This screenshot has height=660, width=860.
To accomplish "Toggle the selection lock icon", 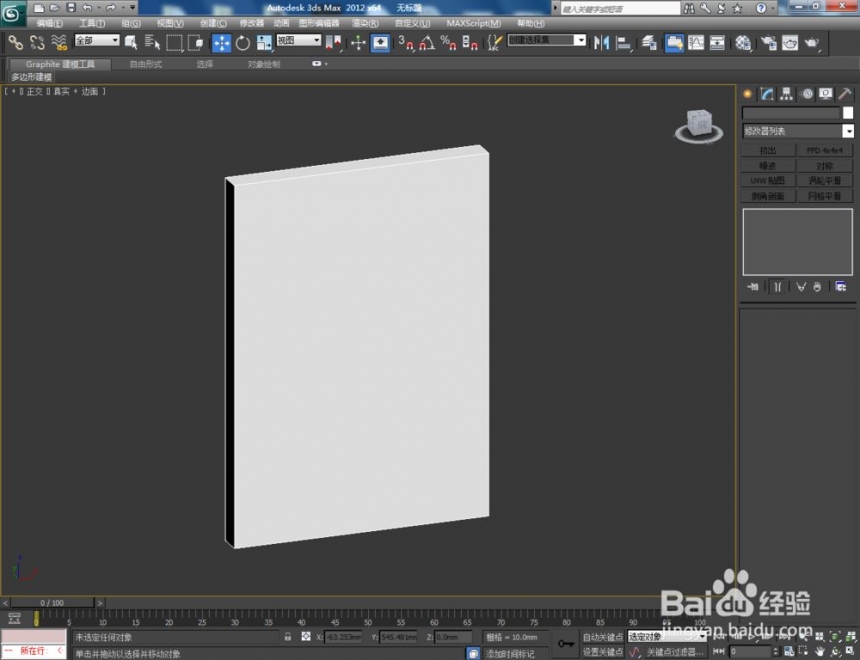I will tap(288, 636).
